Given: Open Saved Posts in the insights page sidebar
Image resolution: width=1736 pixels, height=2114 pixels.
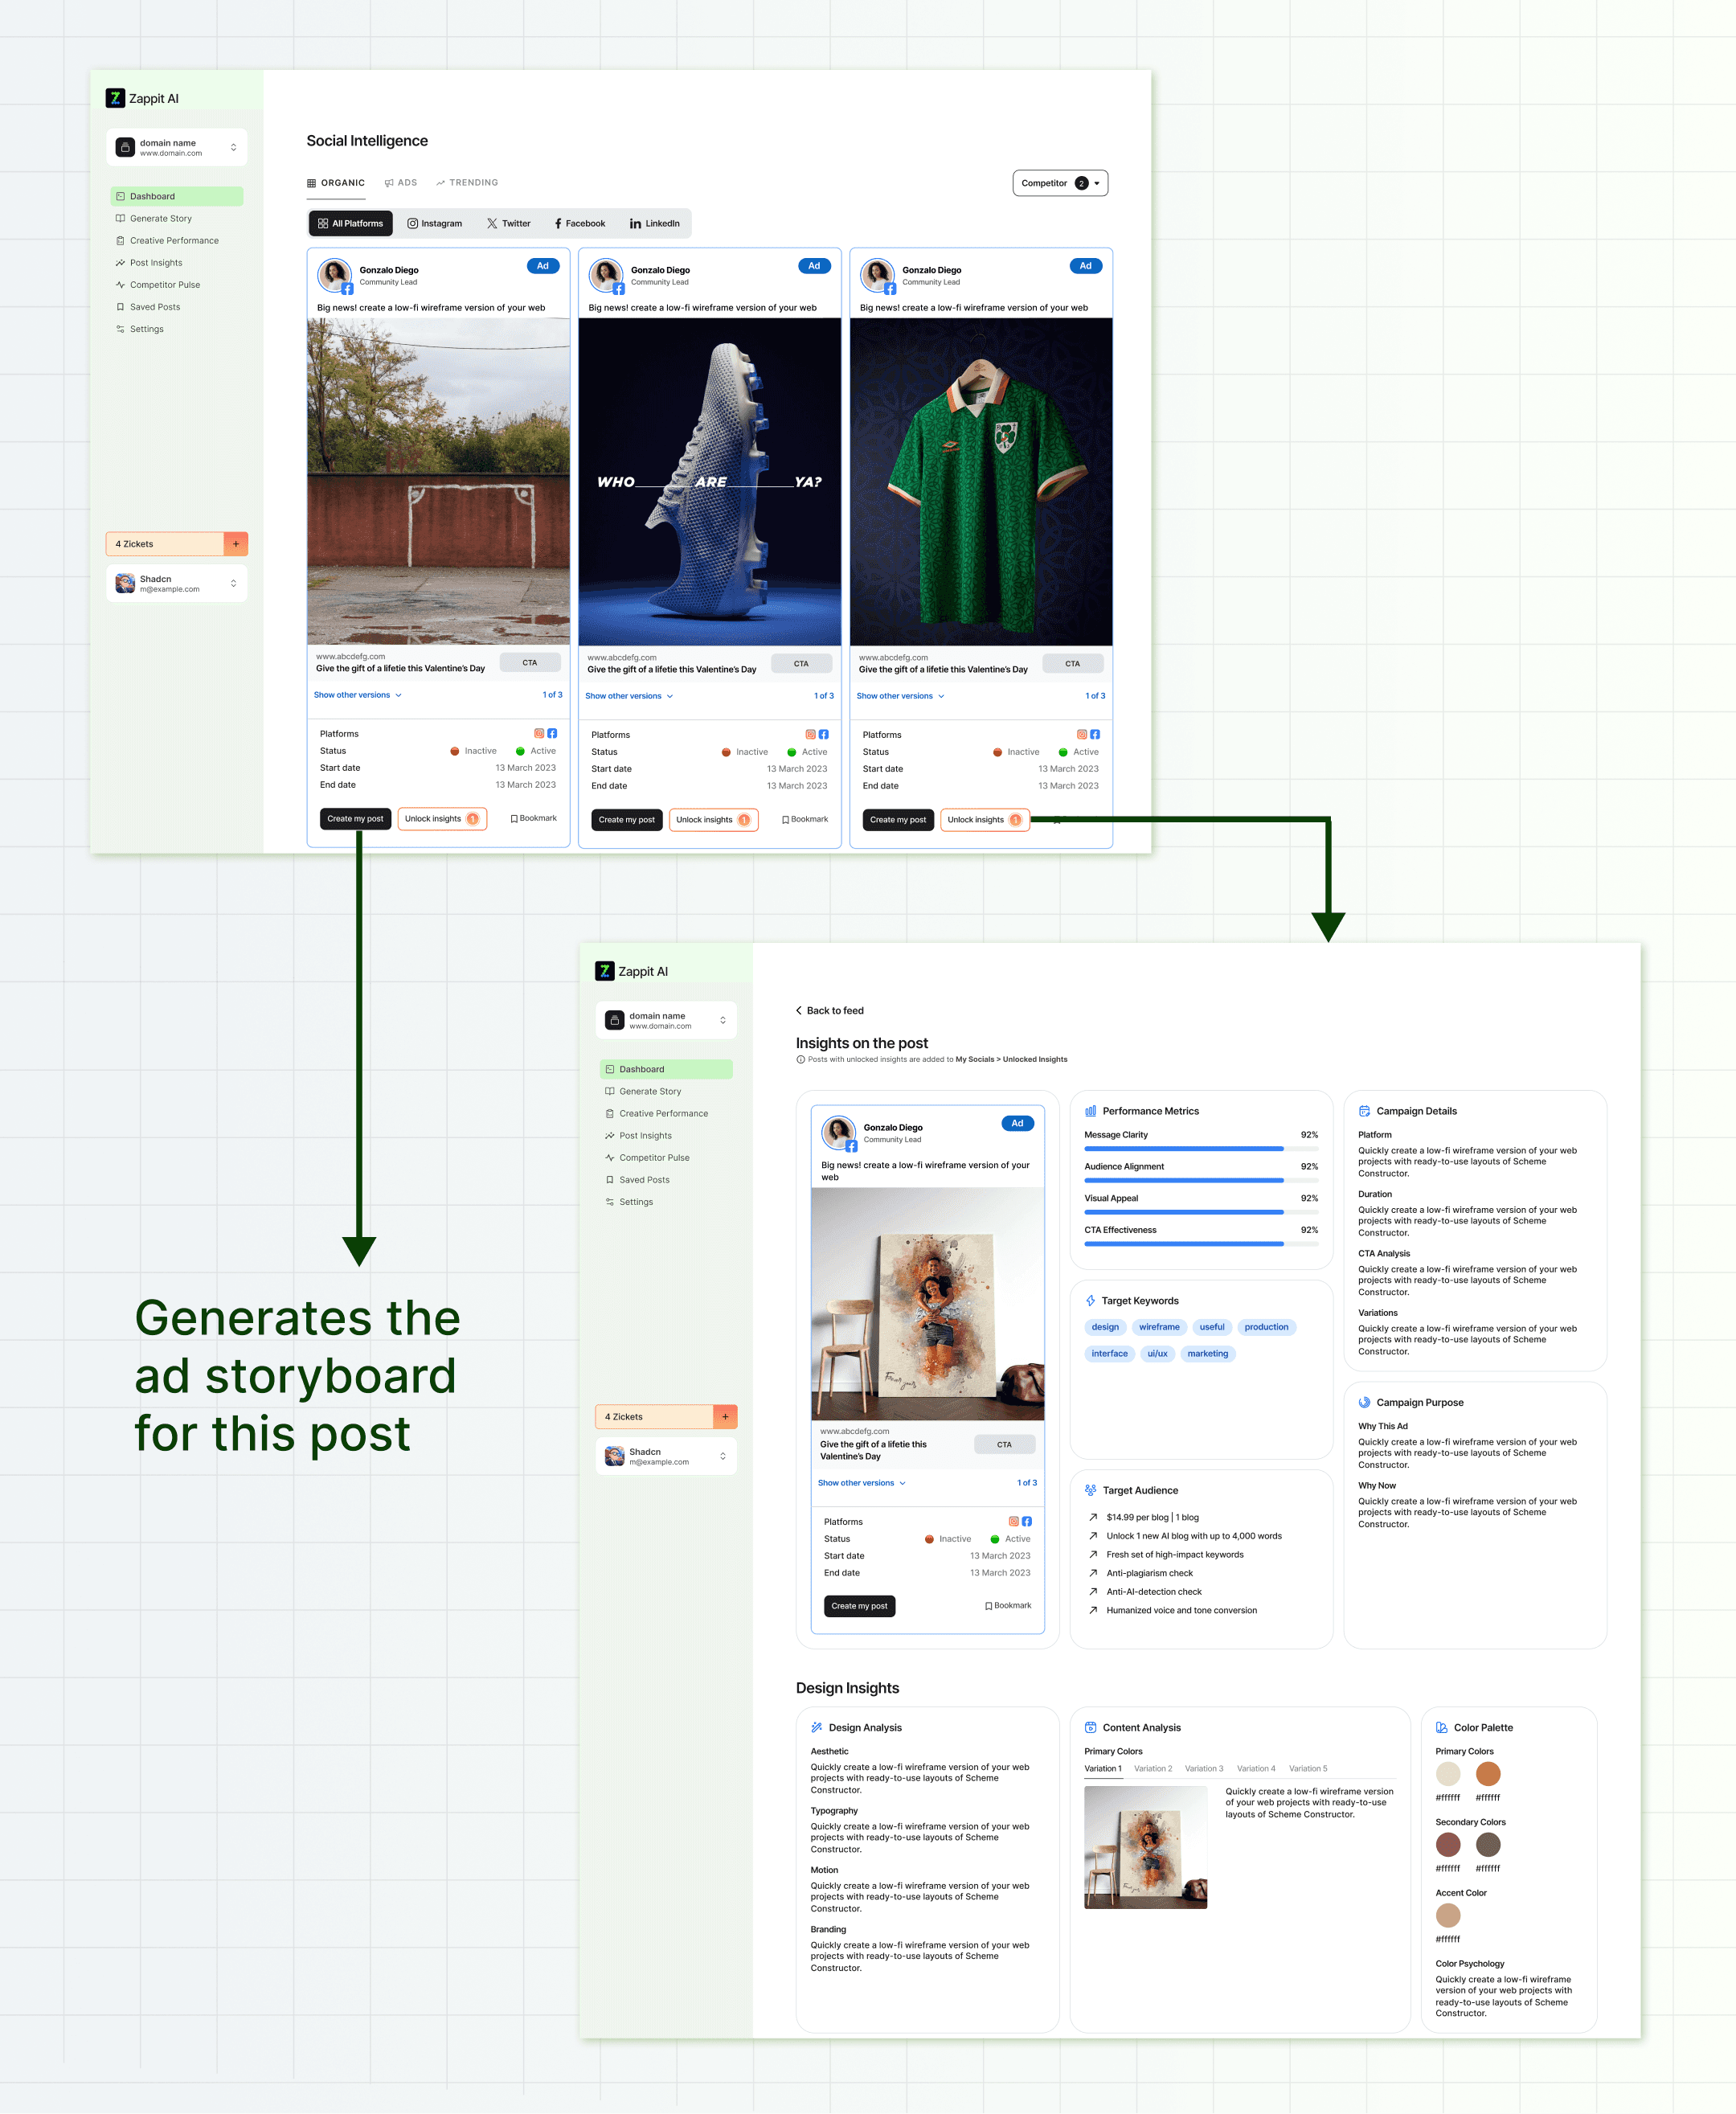Looking at the screenshot, I should (x=644, y=1180).
